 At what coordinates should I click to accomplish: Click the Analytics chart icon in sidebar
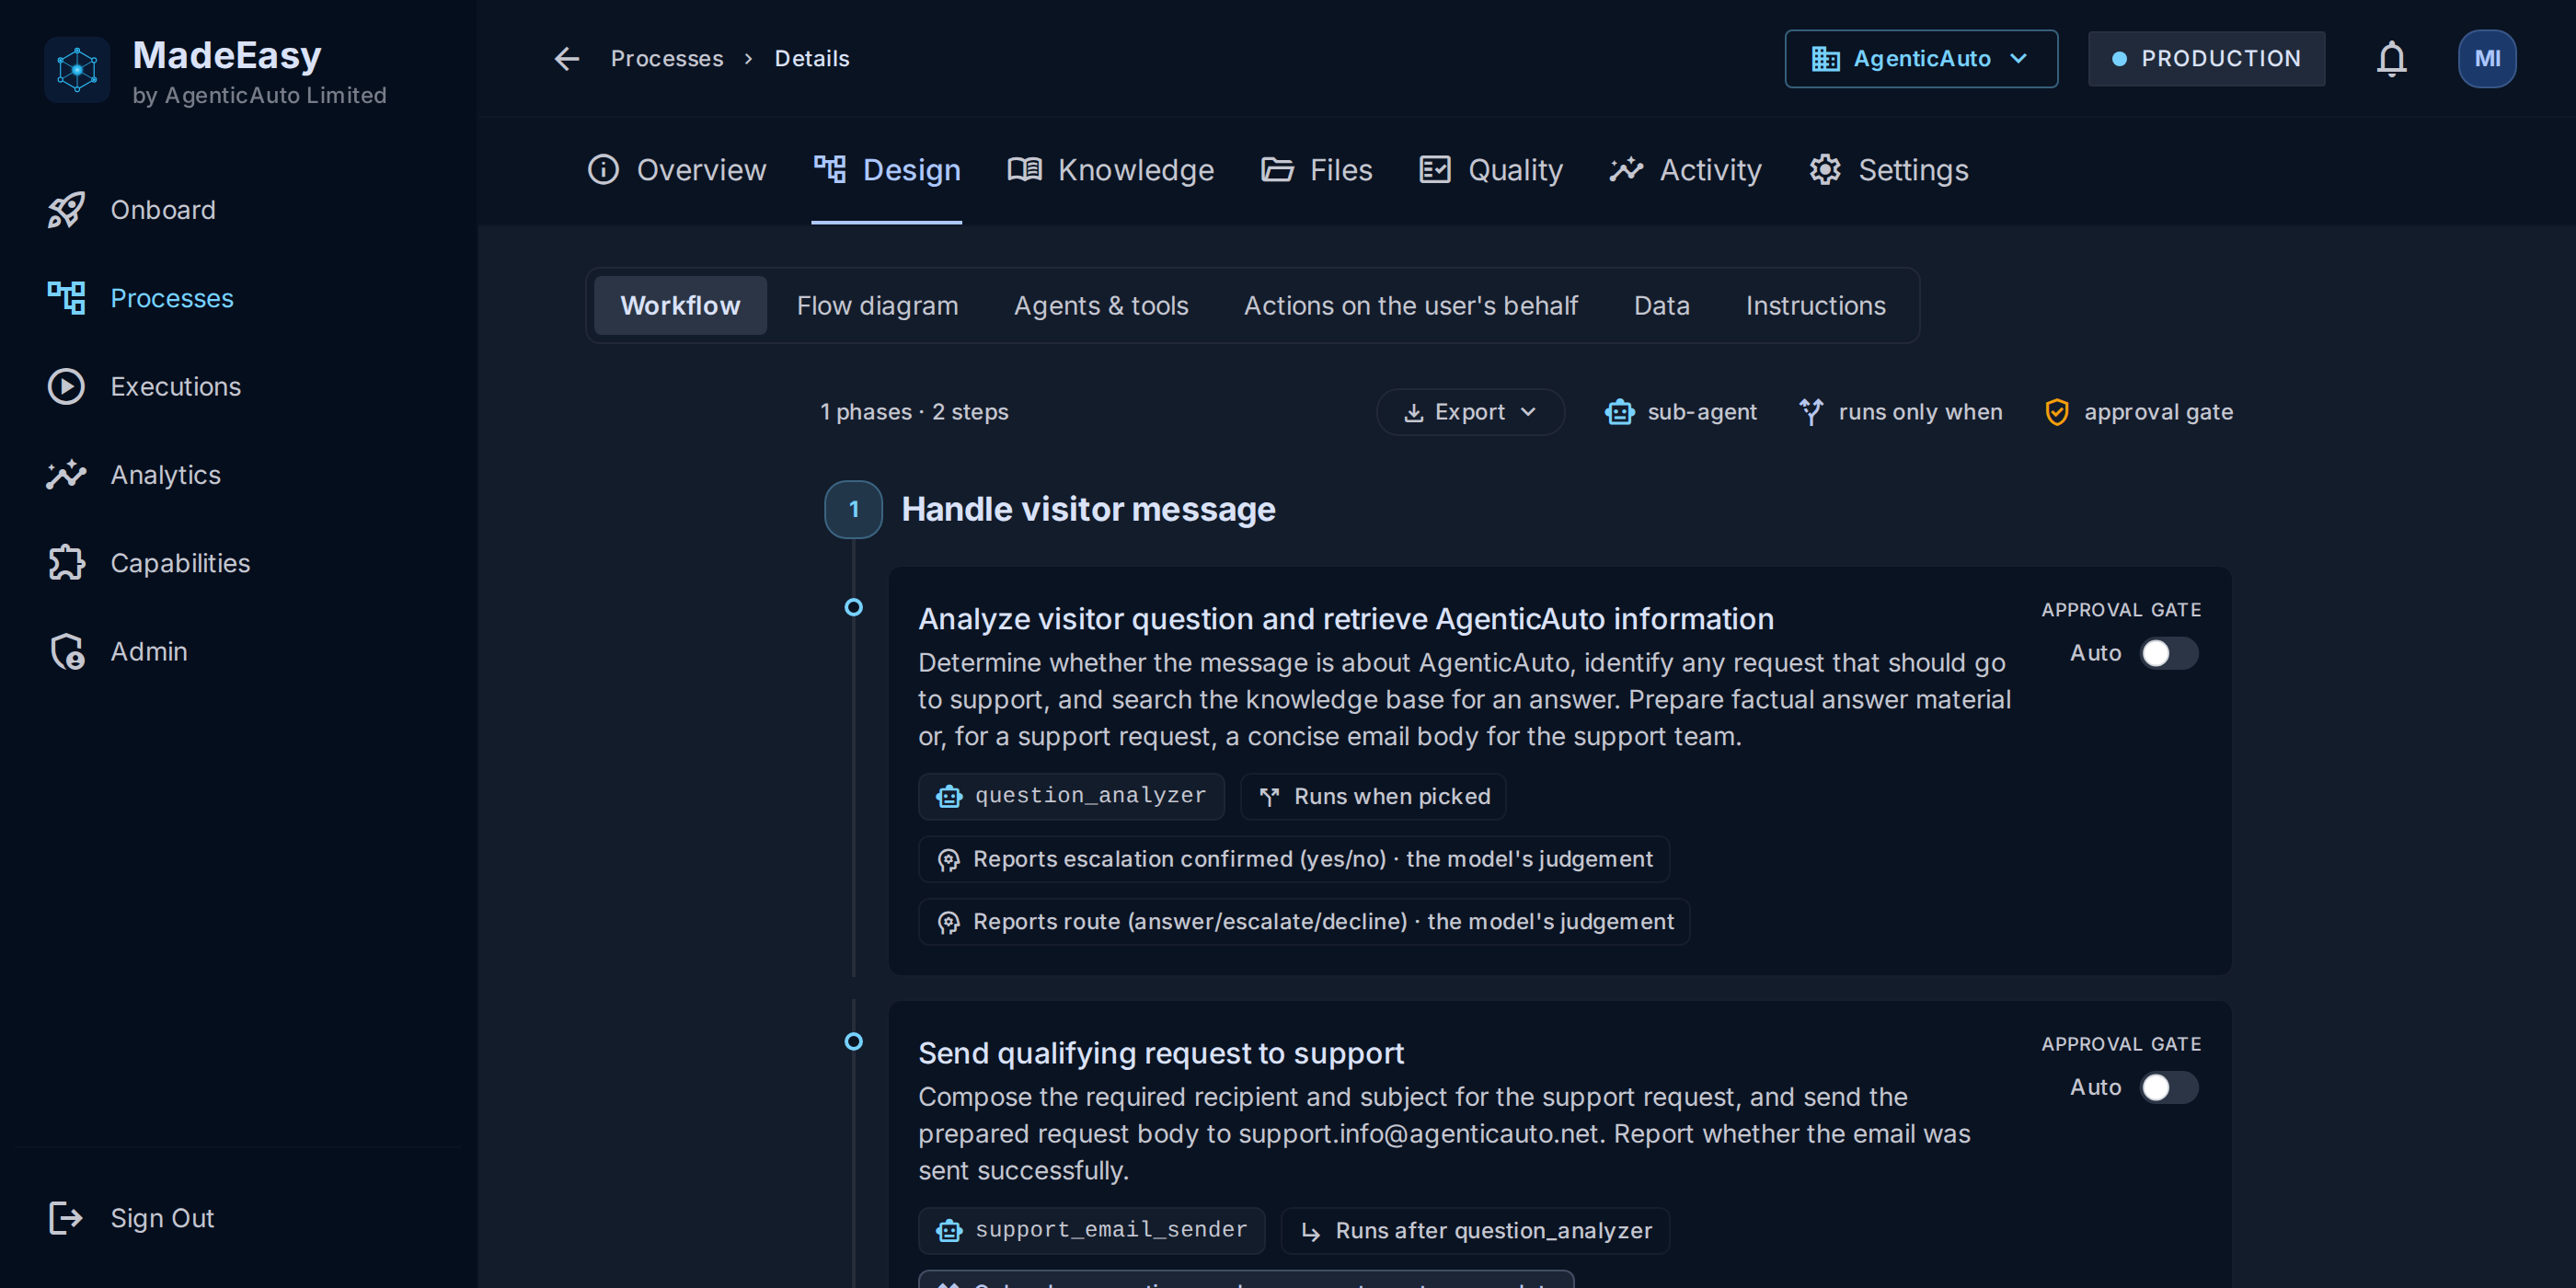coord(66,475)
